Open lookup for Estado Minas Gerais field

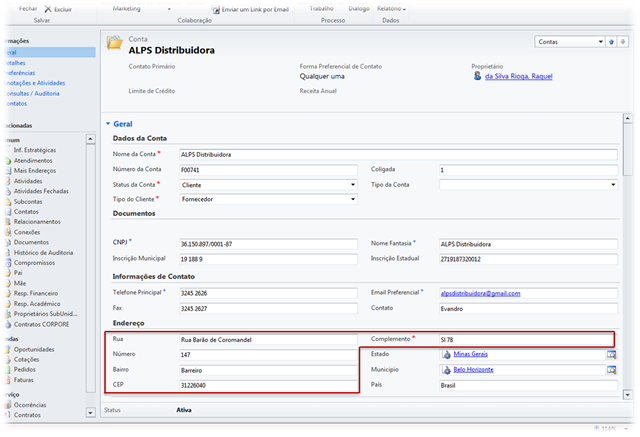pyautogui.click(x=611, y=355)
